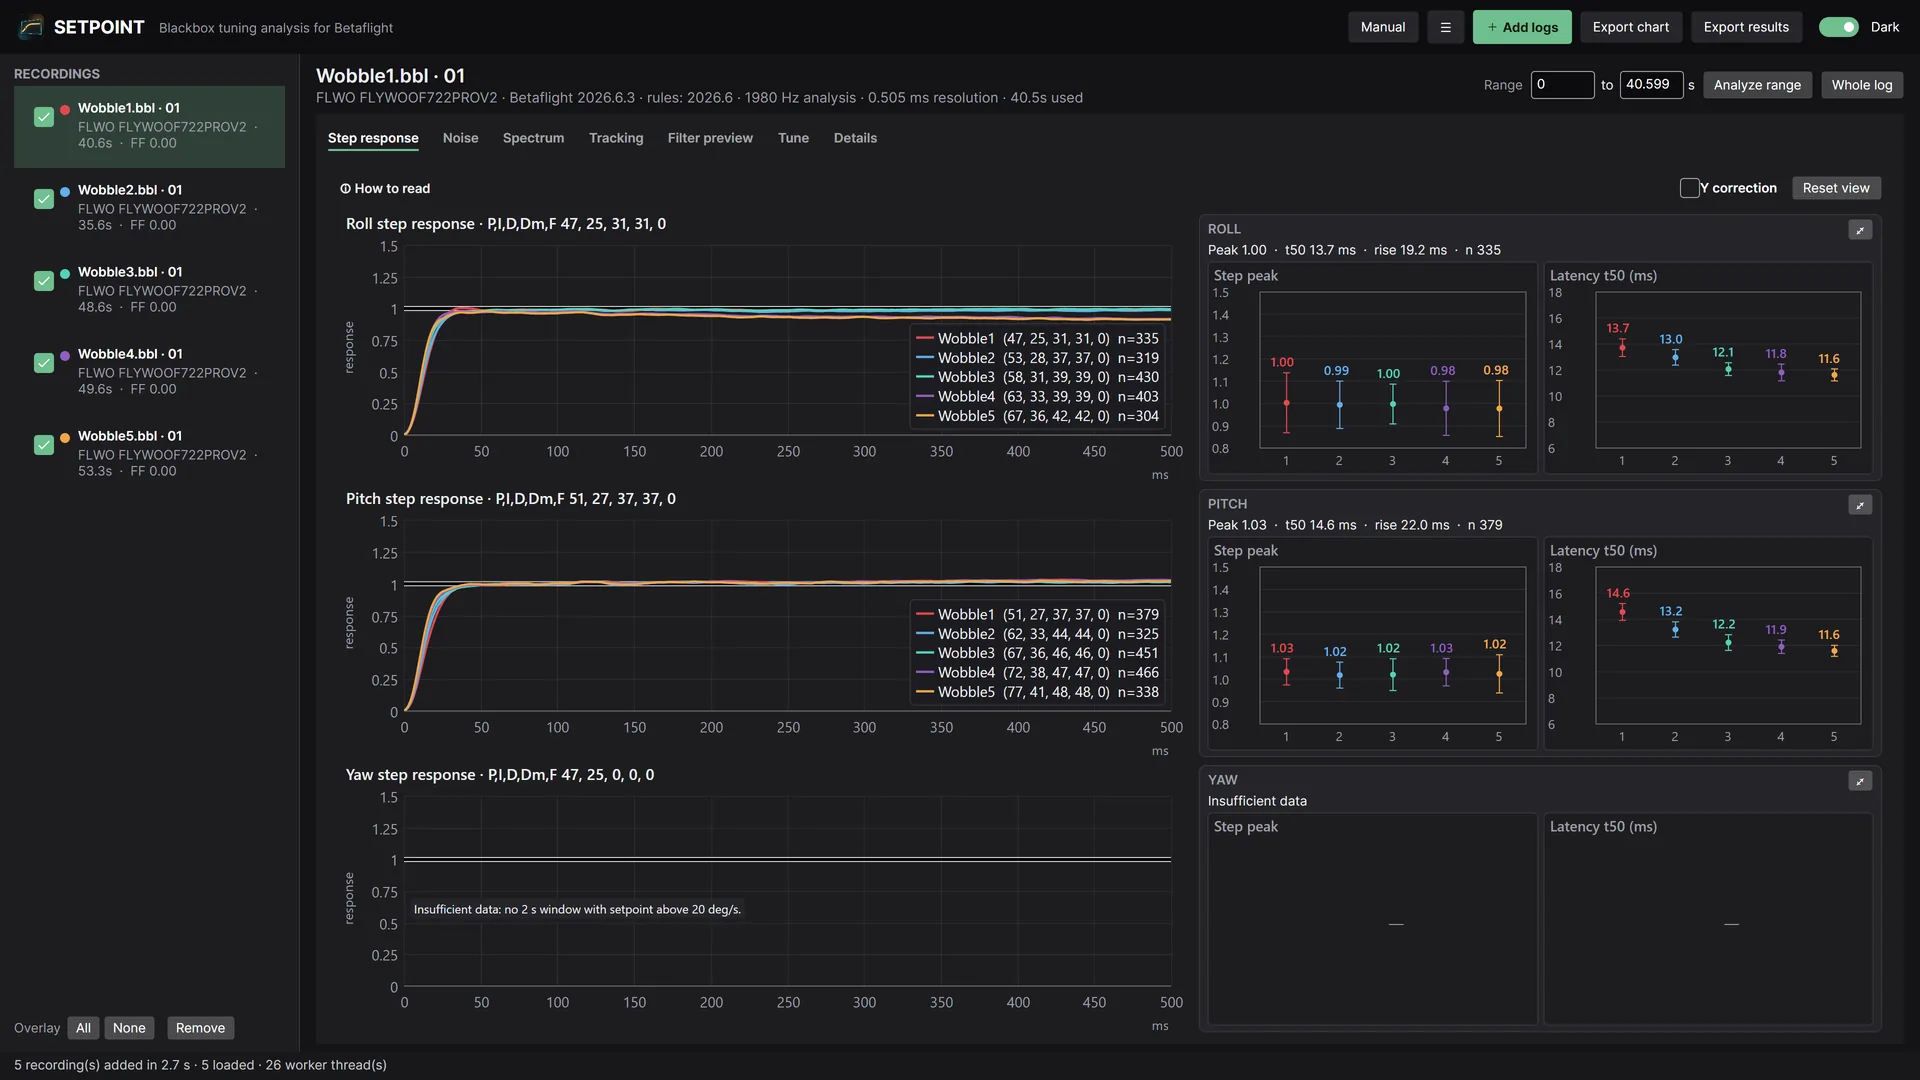Image resolution: width=1920 pixels, height=1080 pixels.
Task: Click the teal color dot for Wobble3.bbl
Action: coord(65,273)
